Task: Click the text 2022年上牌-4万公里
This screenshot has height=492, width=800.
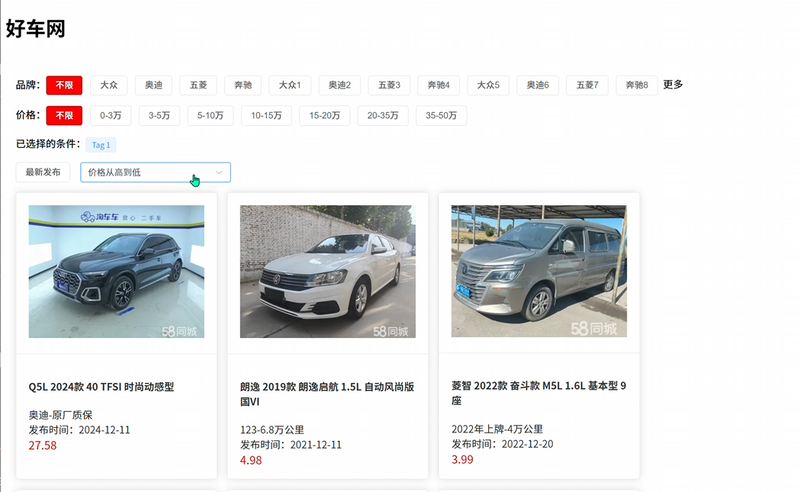Action: point(497,429)
